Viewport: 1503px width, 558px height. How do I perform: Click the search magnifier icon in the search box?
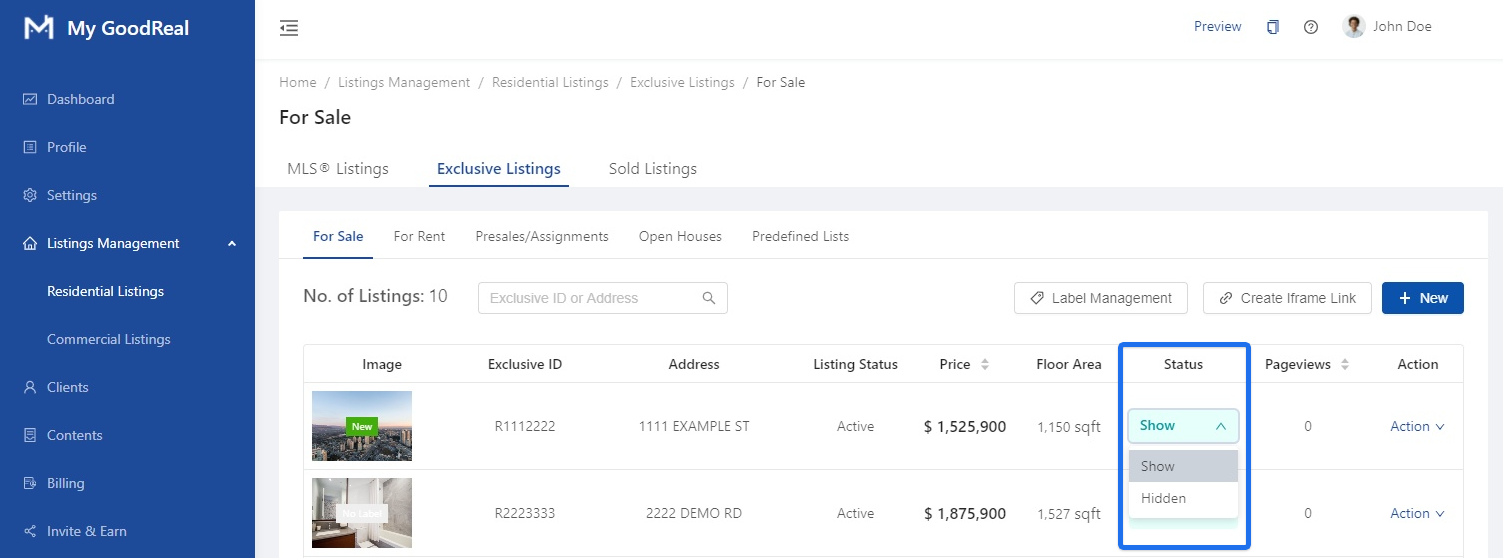tap(709, 298)
